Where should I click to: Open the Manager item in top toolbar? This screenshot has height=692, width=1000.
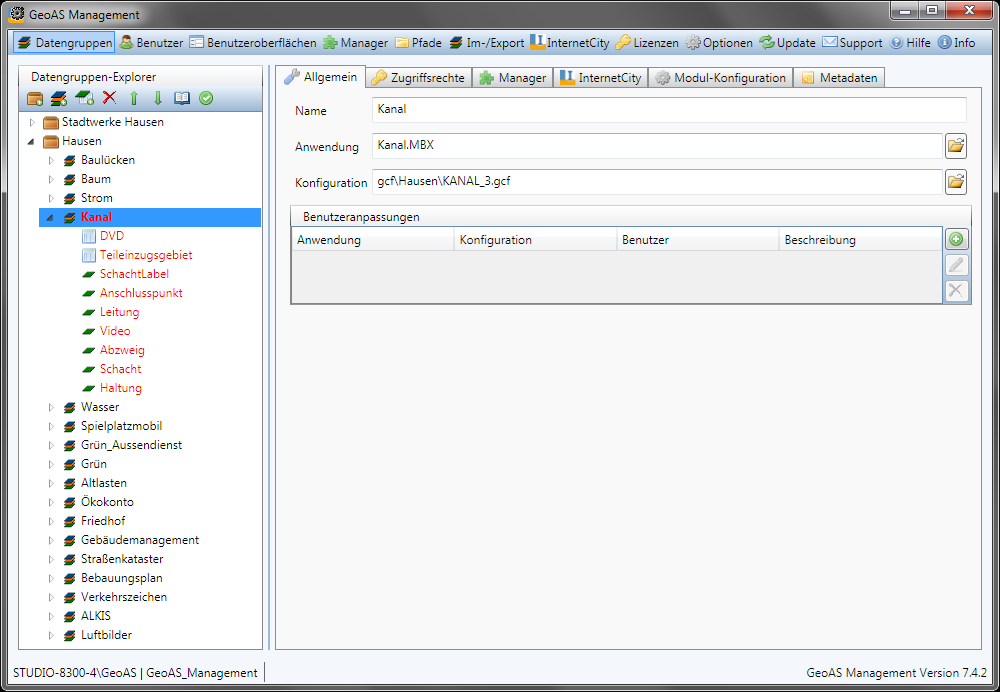click(x=355, y=43)
